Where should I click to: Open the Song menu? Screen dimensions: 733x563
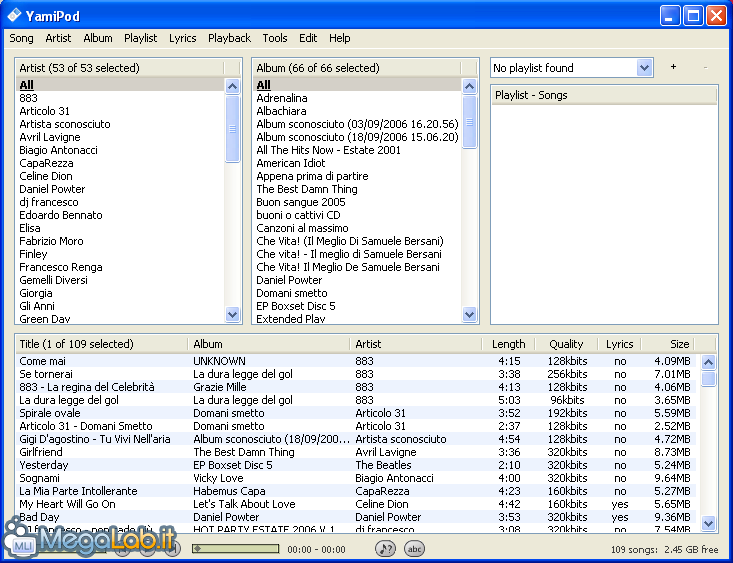click(22, 38)
